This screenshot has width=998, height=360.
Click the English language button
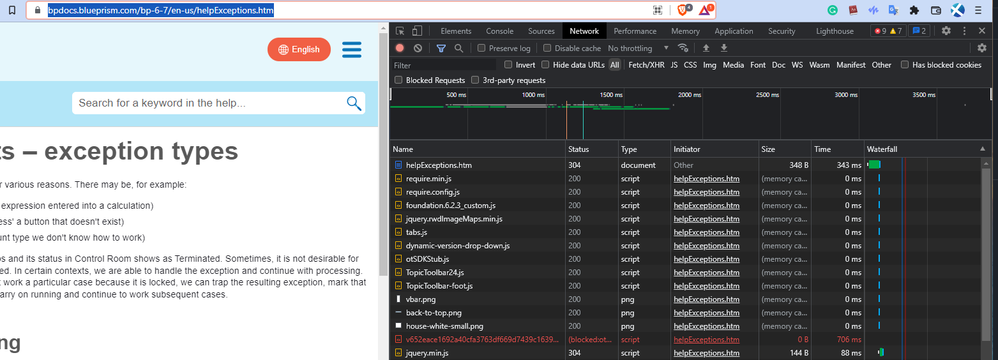[299, 50]
